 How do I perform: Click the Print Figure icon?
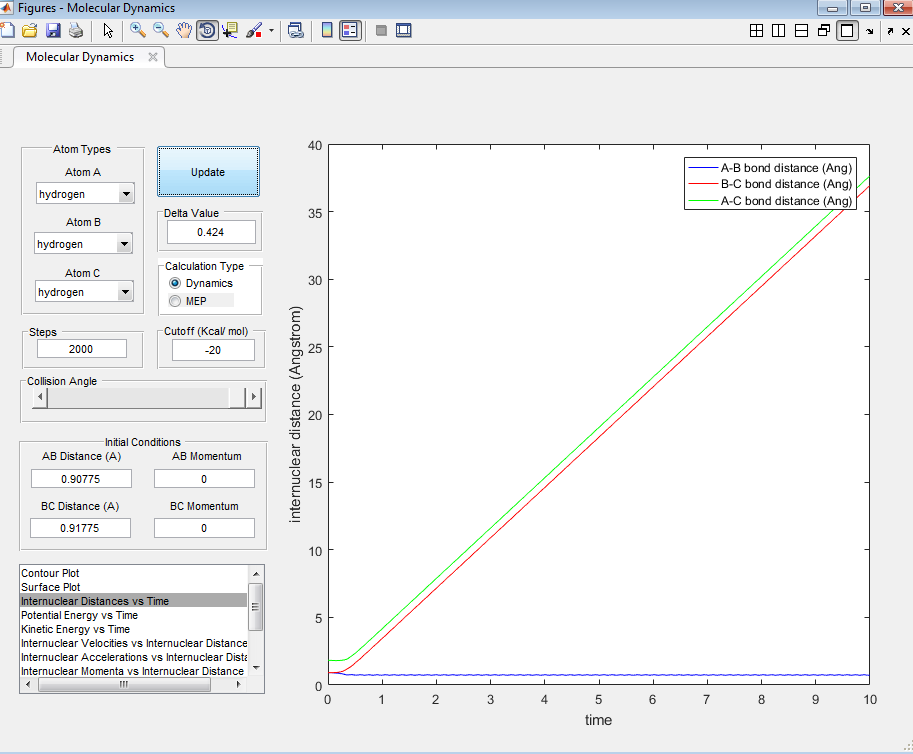pos(76,30)
